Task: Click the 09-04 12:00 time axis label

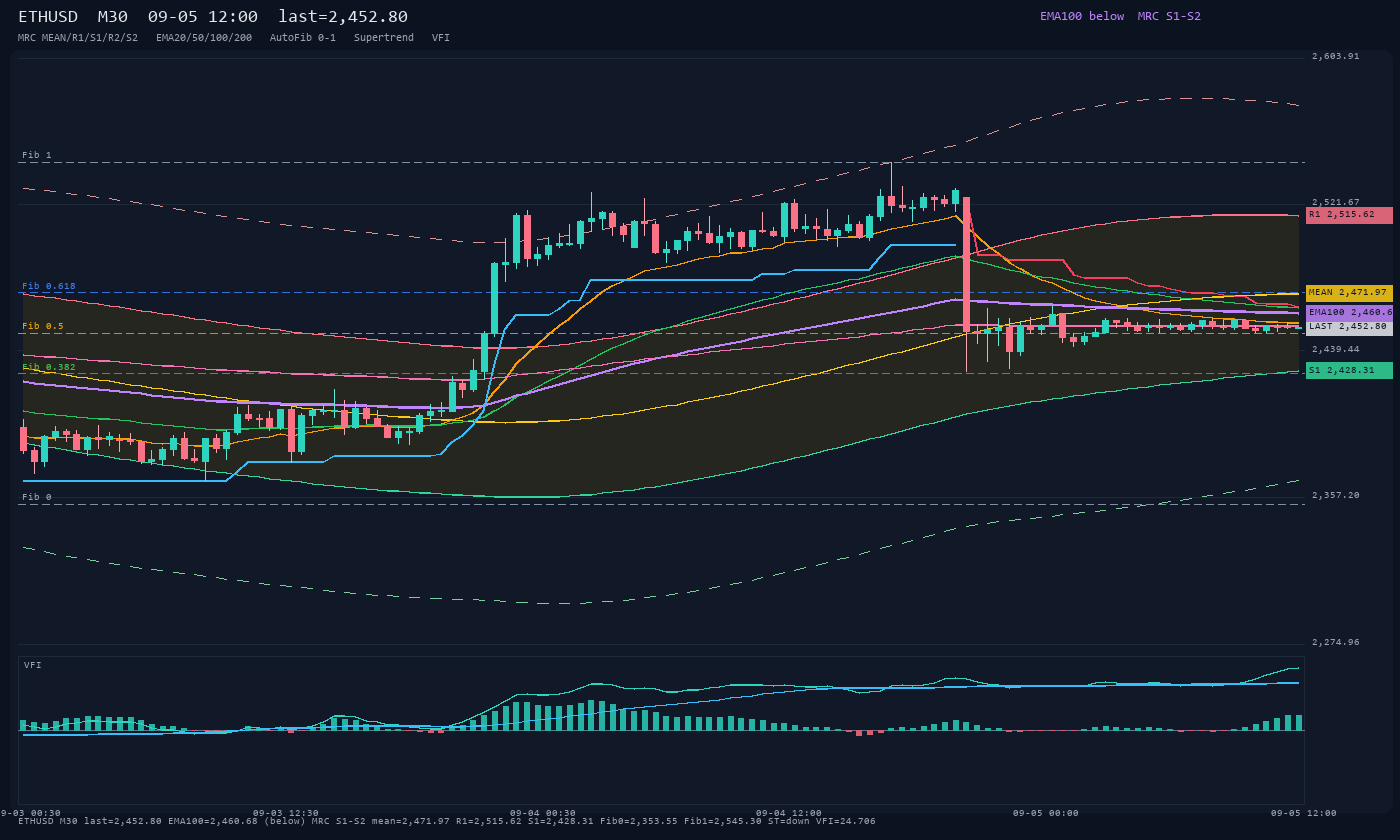Action: [x=789, y=813]
